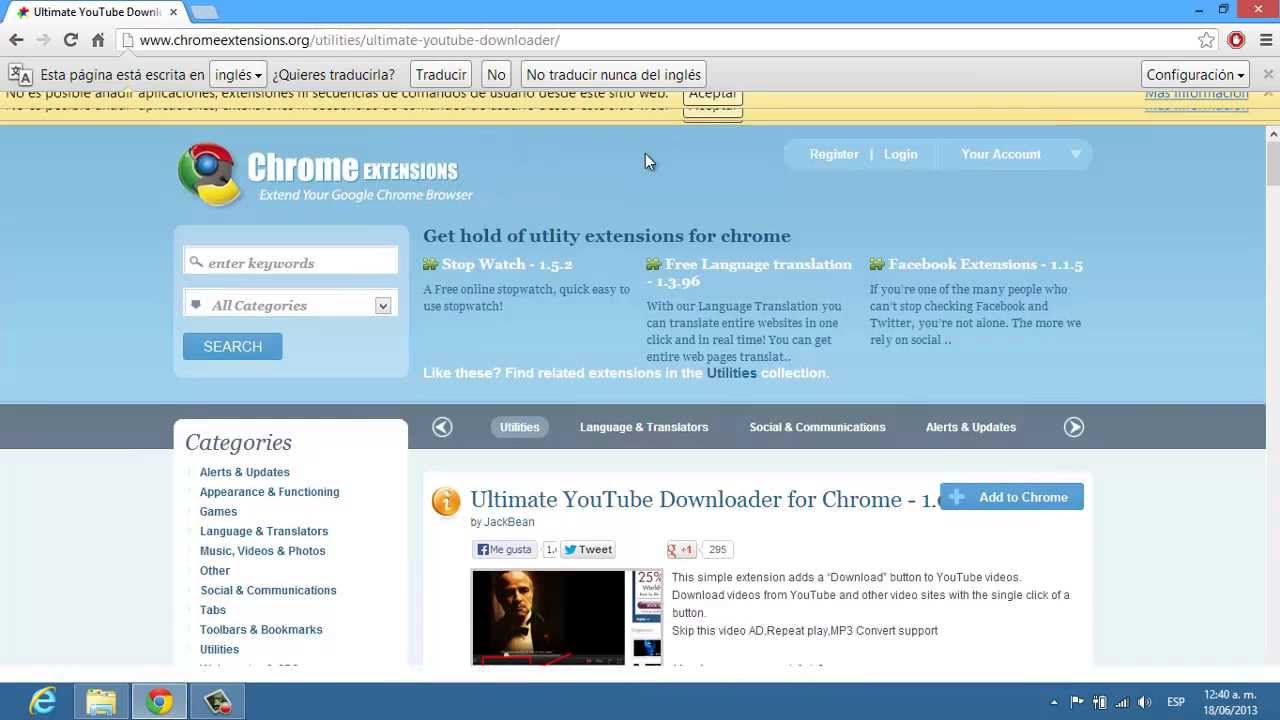Click the Google +1 button
This screenshot has height=720, width=1280.
[681, 549]
